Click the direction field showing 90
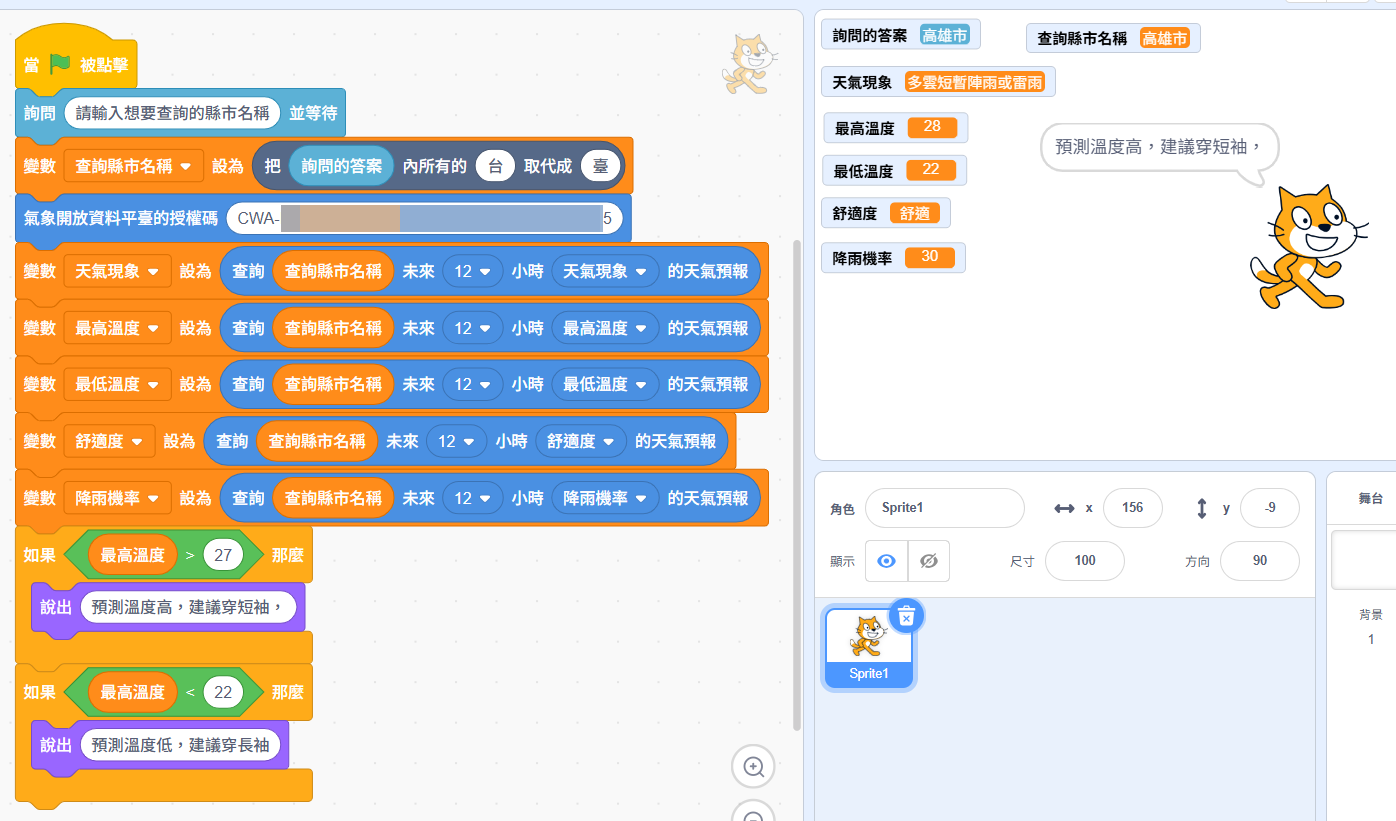Viewport: 1396px width, 821px height. coord(1259,561)
